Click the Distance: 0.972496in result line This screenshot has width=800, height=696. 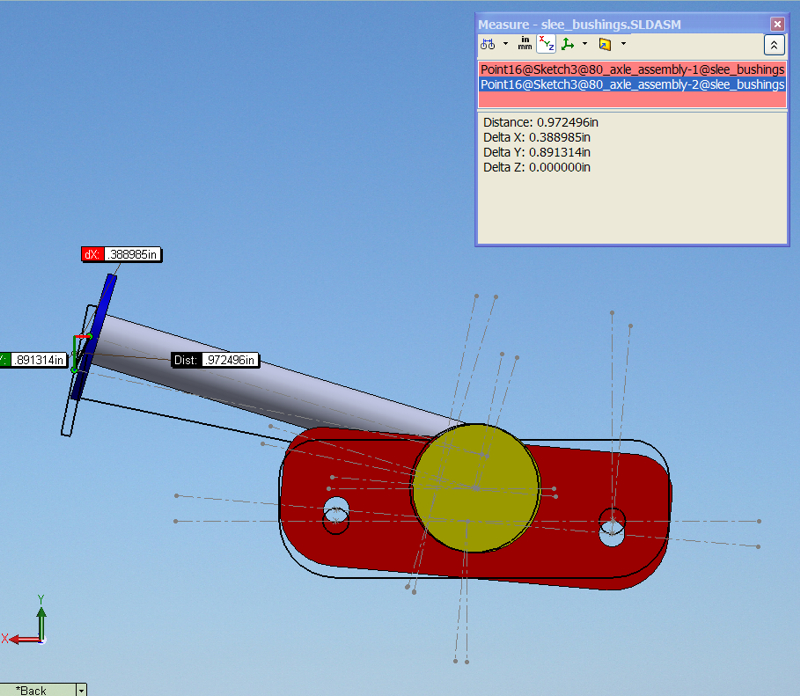[x=541, y=122]
